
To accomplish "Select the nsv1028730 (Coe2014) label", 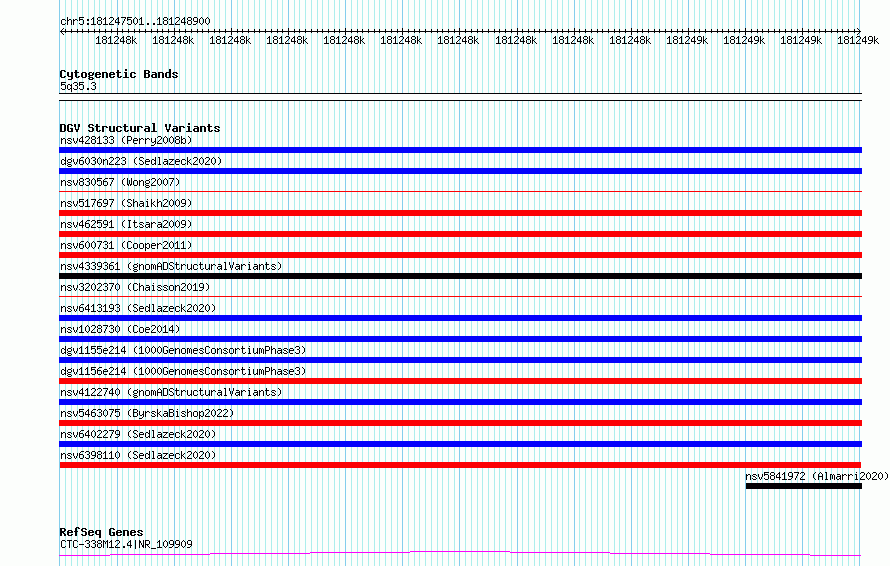I will point(120,329).
